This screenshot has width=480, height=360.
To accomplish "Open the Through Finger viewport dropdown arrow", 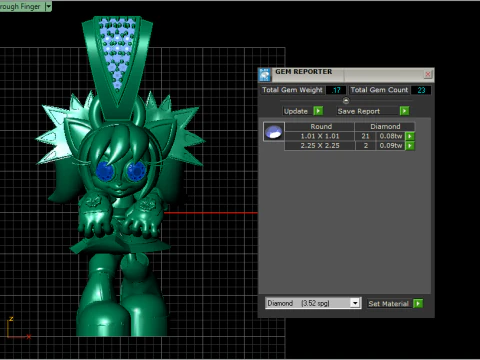I will click(48, 6).
